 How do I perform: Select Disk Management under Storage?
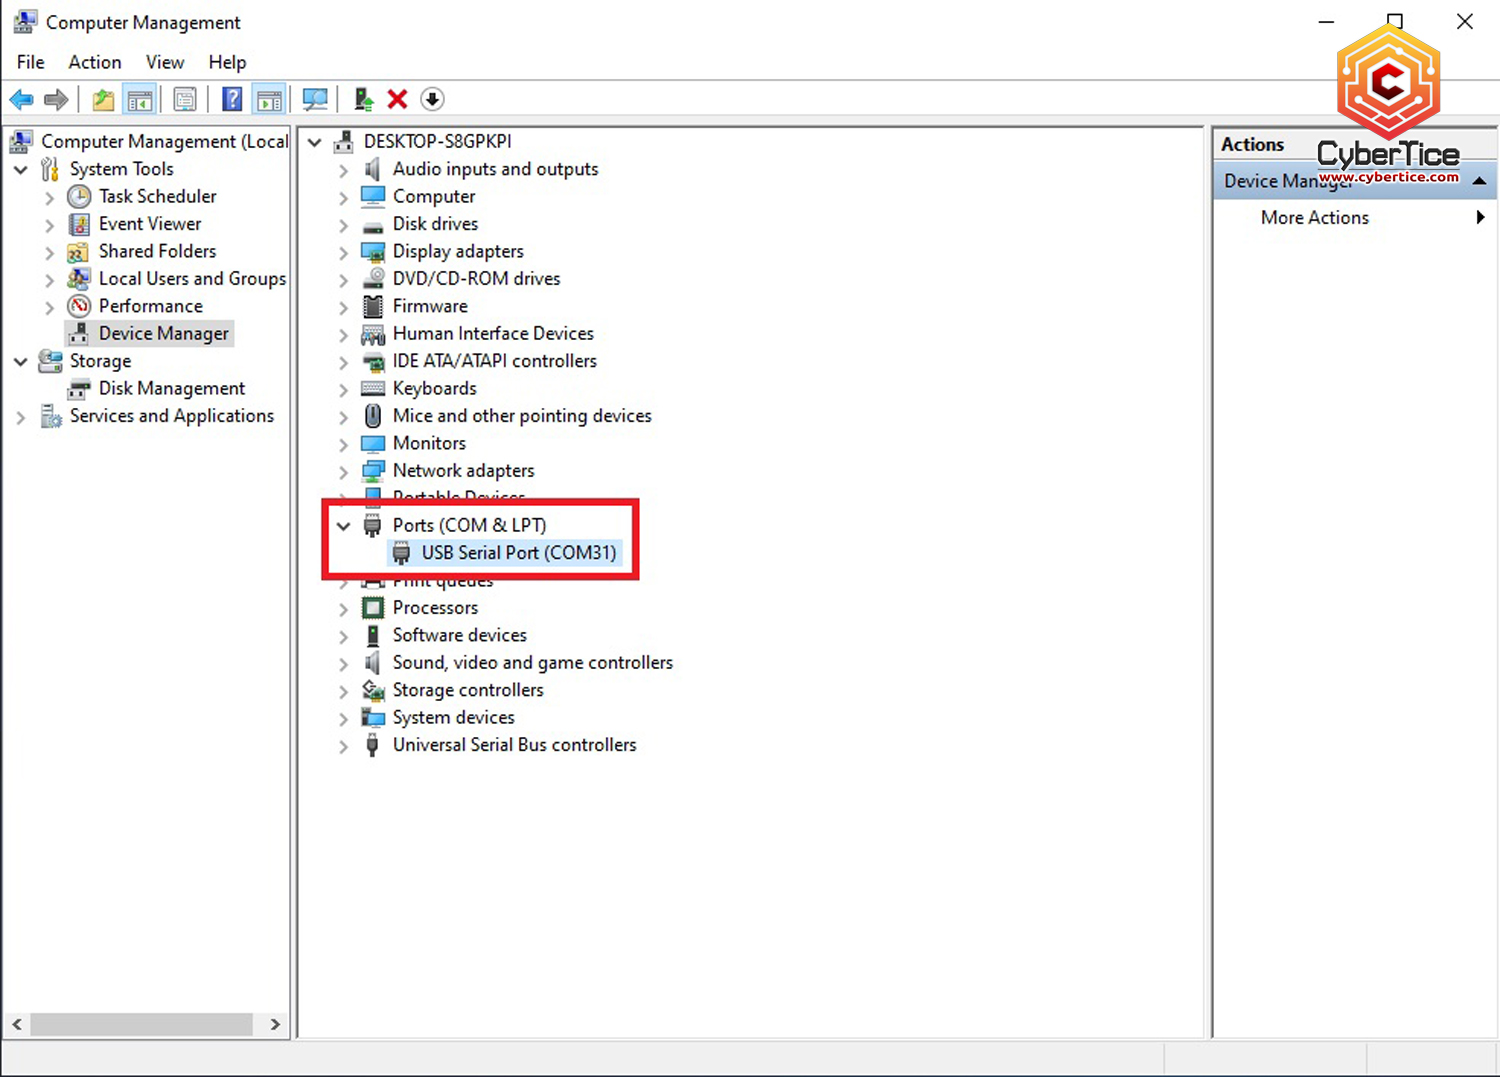171,389
